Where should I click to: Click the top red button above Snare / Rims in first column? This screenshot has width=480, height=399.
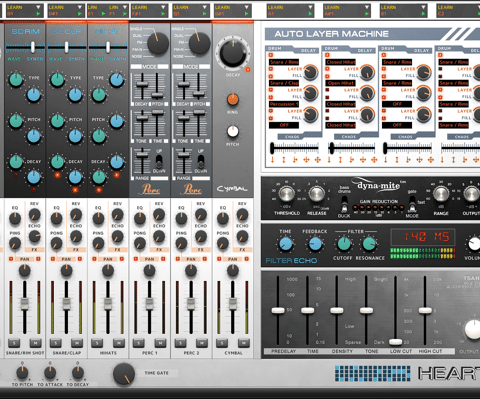coord(271,55)
